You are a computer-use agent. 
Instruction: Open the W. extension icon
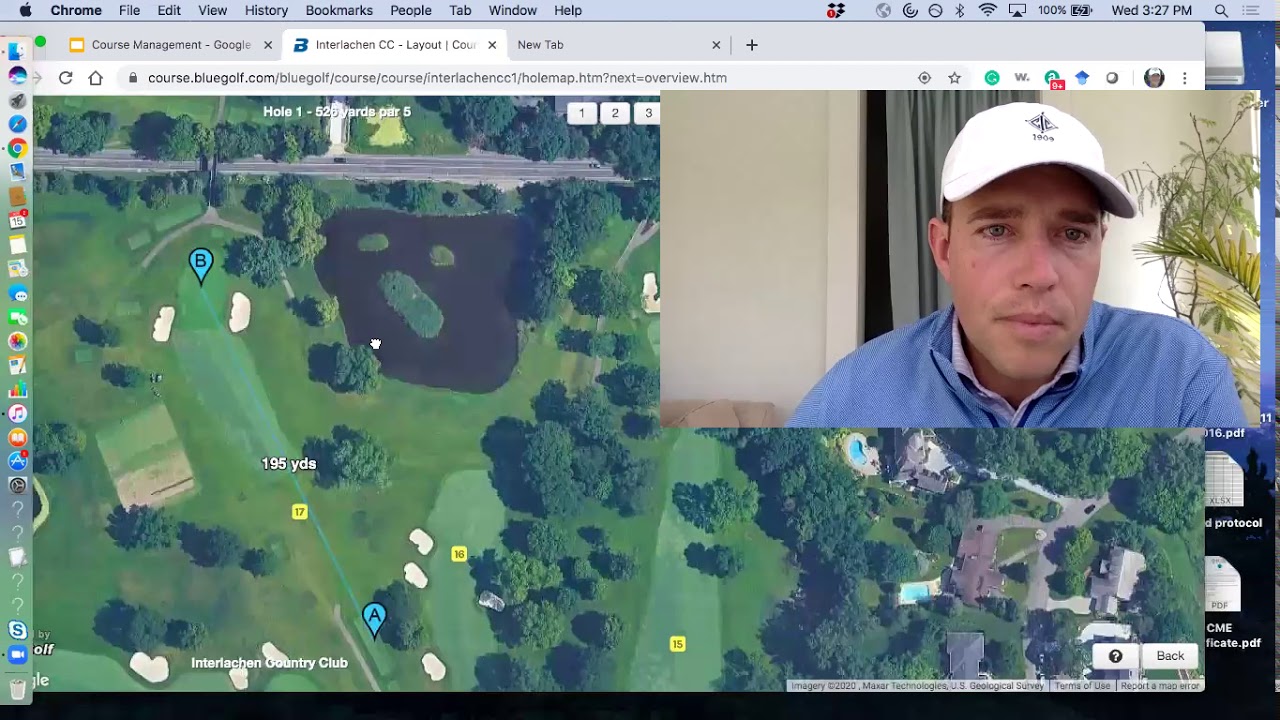[1022, 78]
